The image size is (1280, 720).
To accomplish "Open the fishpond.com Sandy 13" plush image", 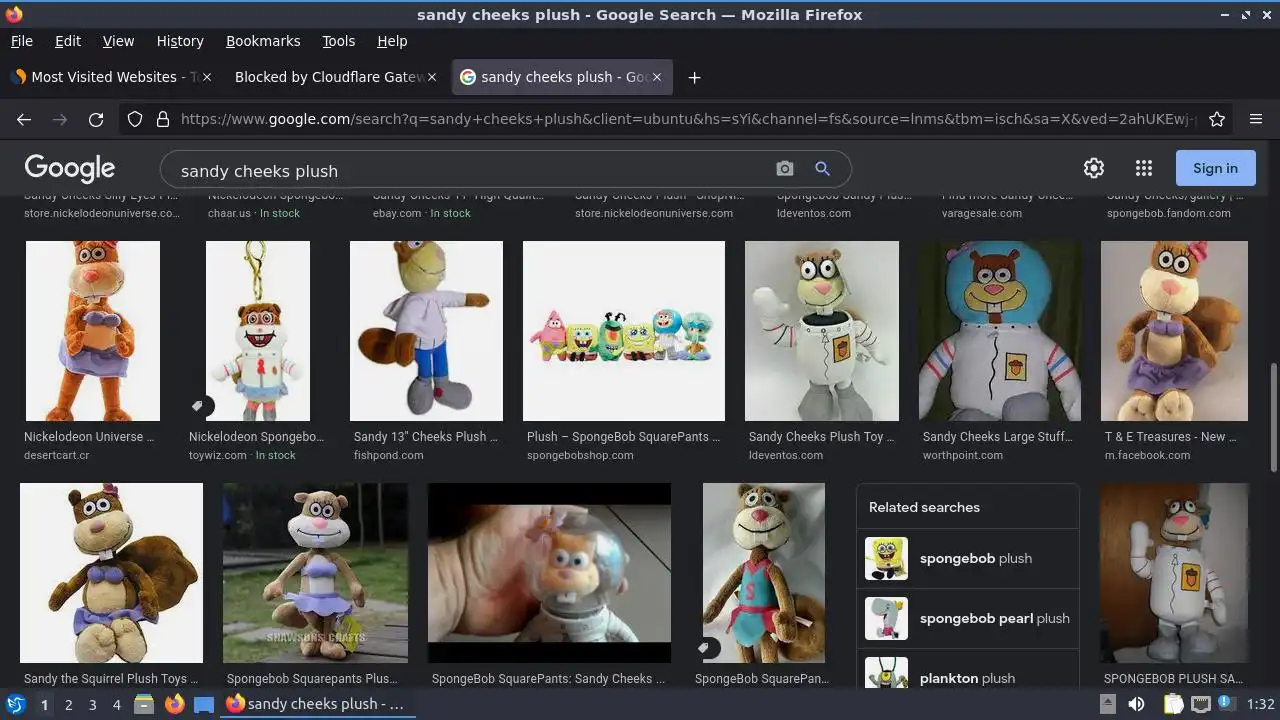I will pos(426,331).
